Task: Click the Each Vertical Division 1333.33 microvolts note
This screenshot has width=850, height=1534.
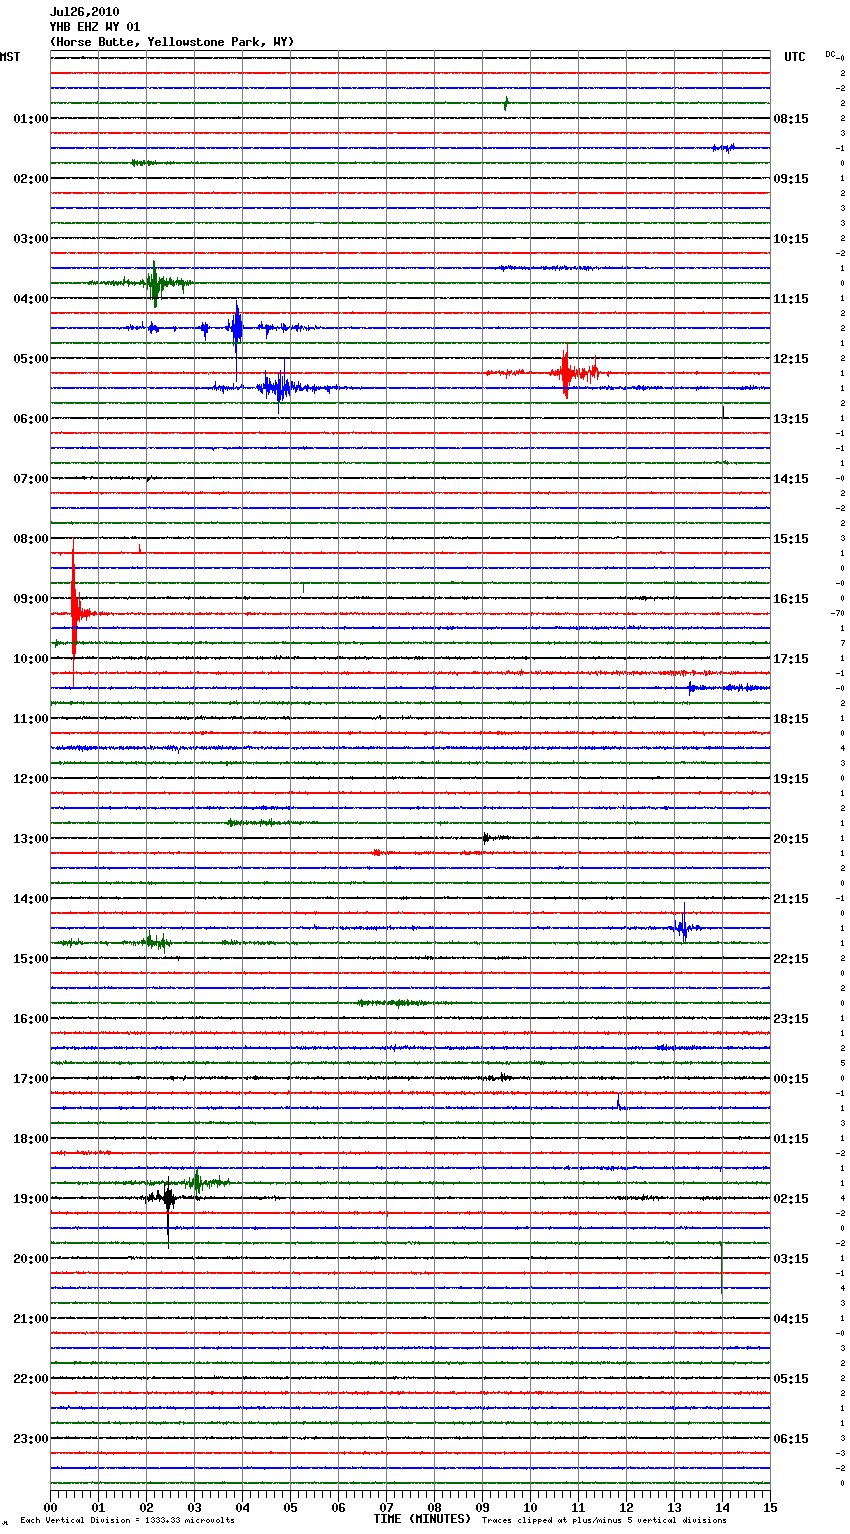Action: (127, 1520)
